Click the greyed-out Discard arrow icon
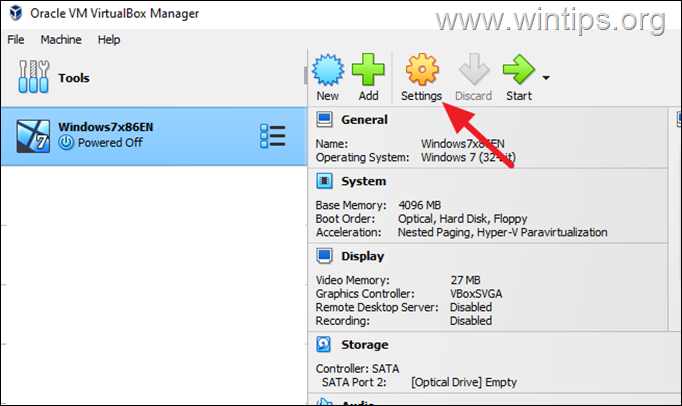 pyautogui.click(x=474, y=69)
